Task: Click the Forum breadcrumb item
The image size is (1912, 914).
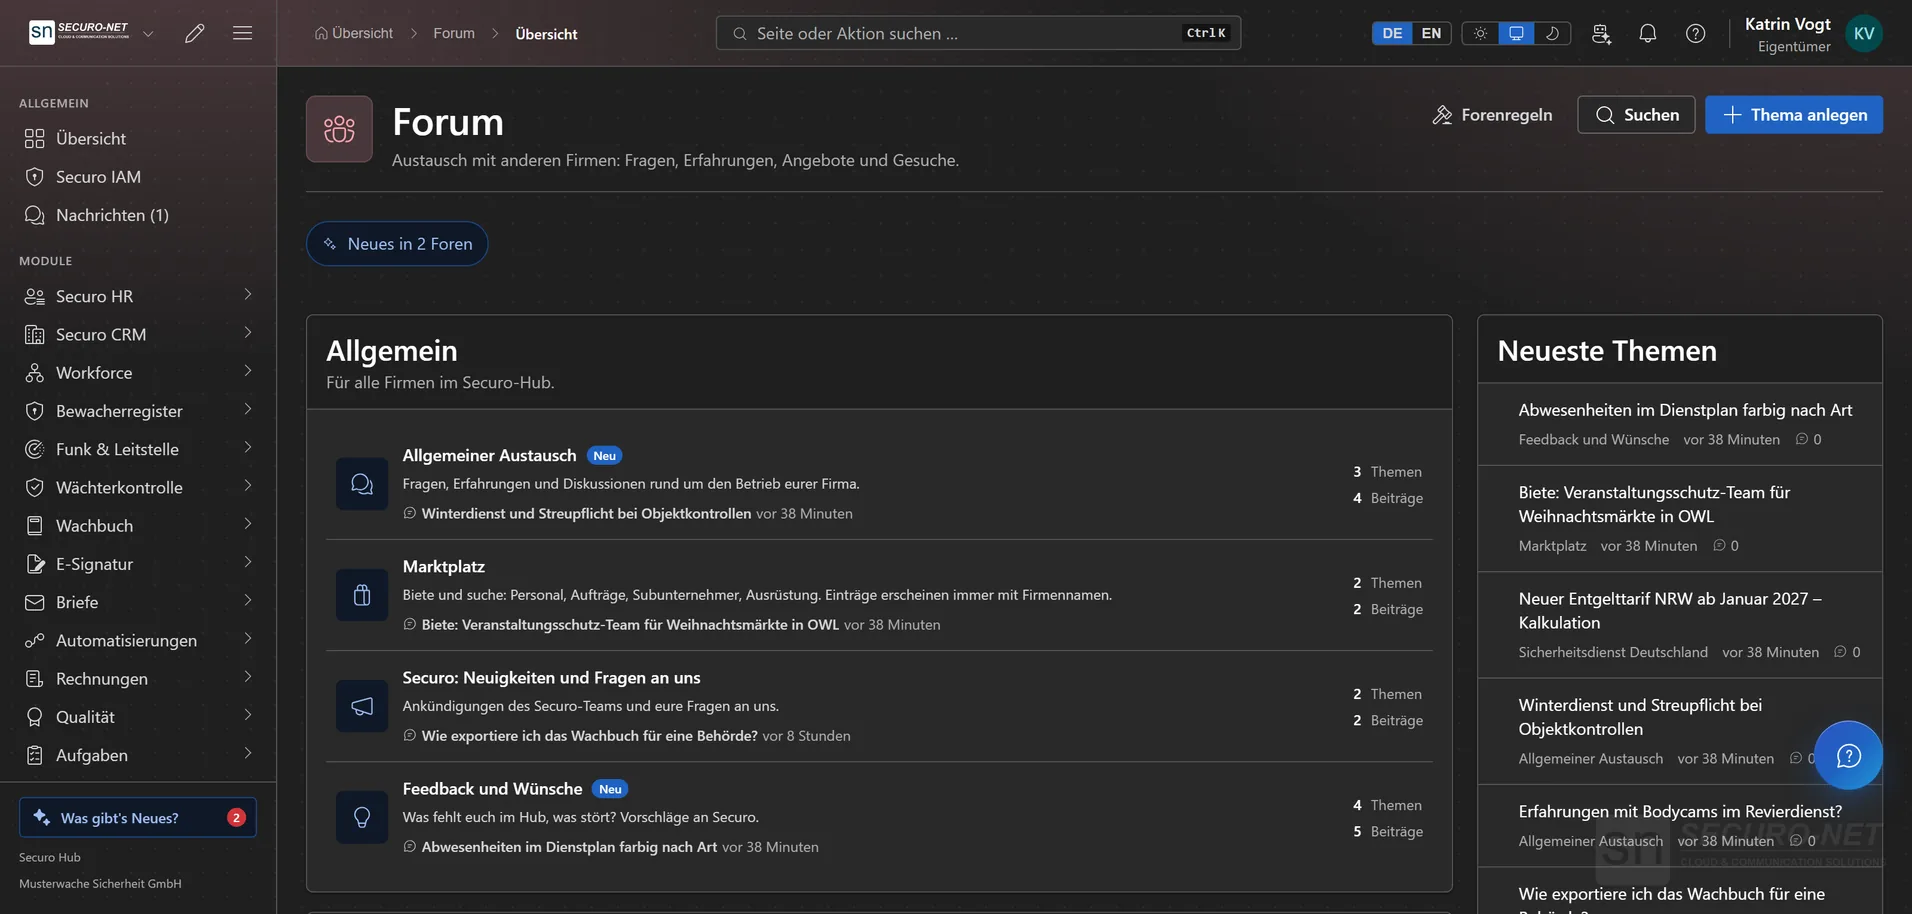Action: coord(454,33)
